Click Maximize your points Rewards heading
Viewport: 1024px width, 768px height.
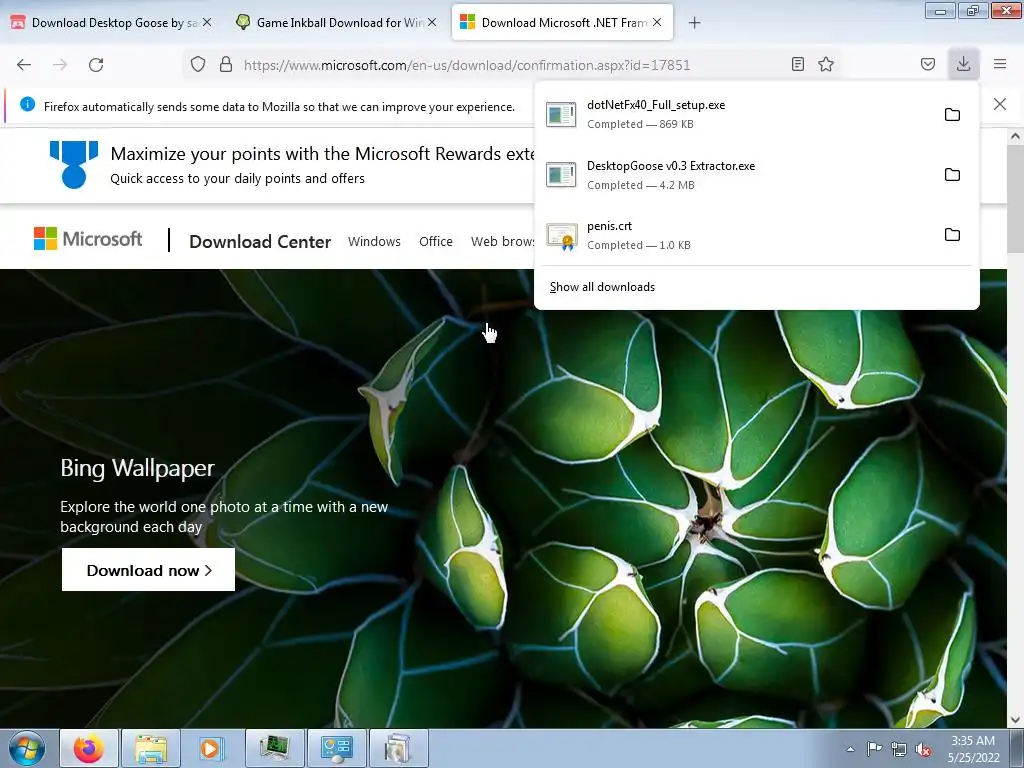[323, 154]
